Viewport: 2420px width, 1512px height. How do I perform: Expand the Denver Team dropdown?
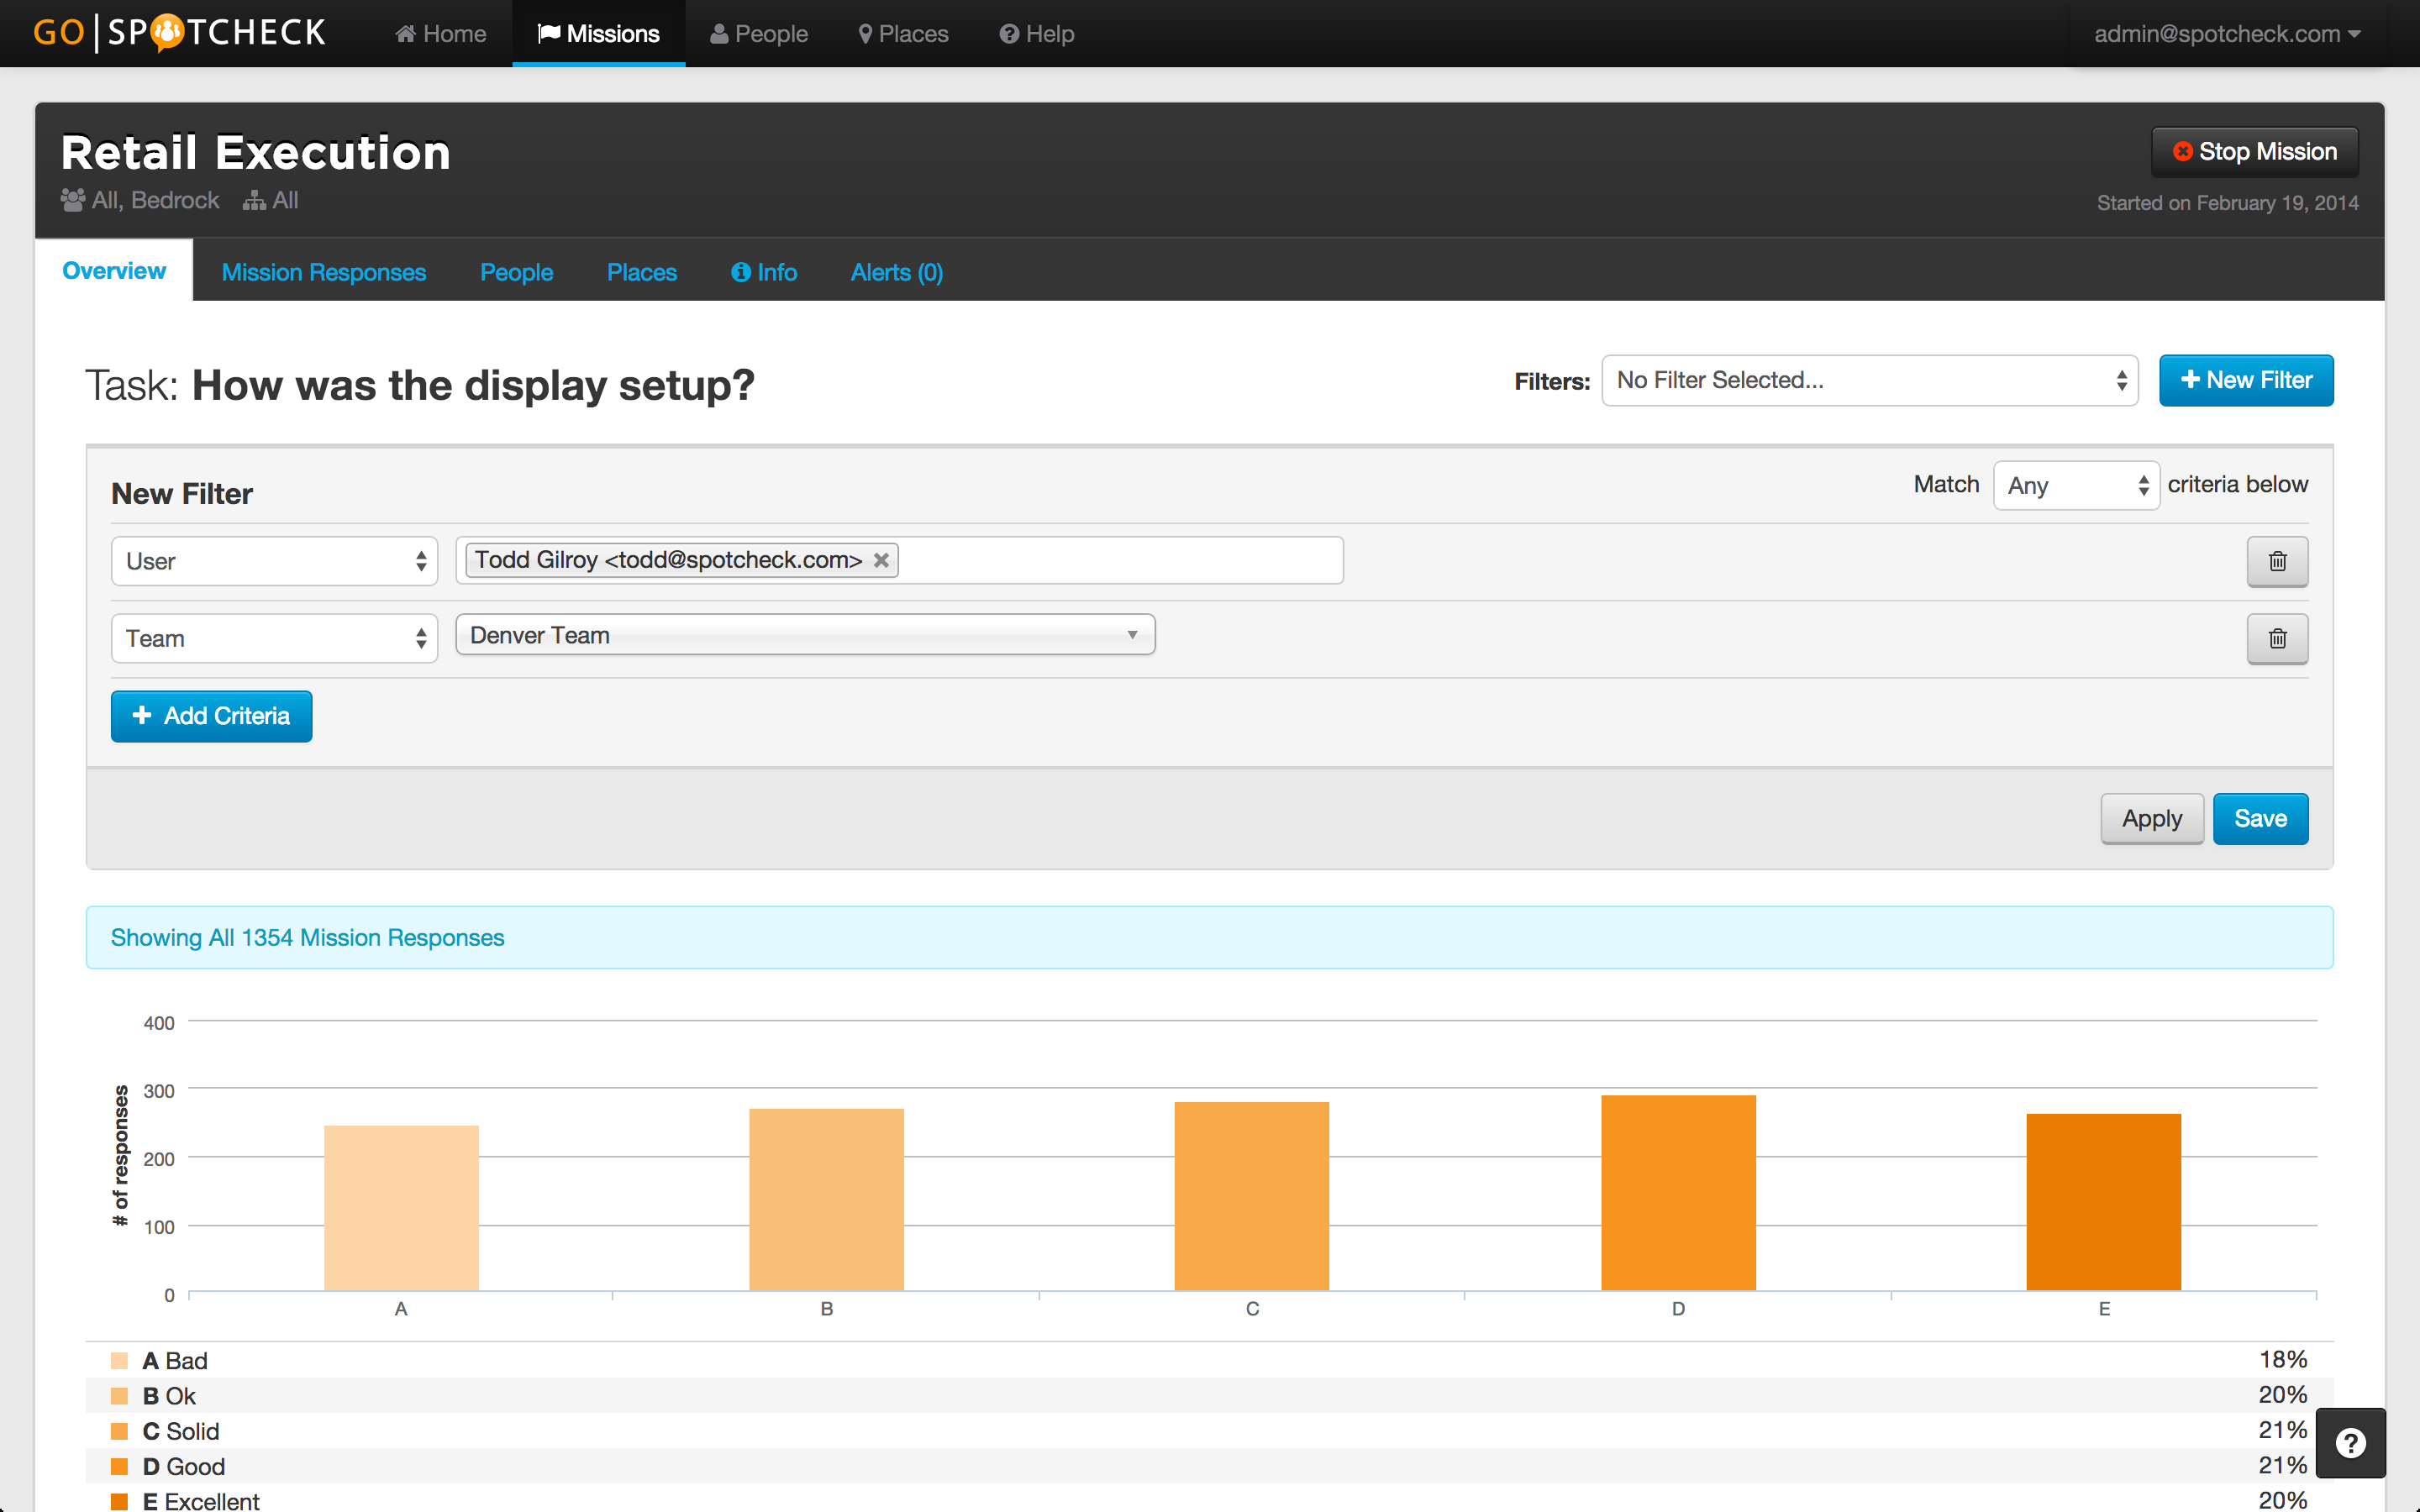point(805,635)
